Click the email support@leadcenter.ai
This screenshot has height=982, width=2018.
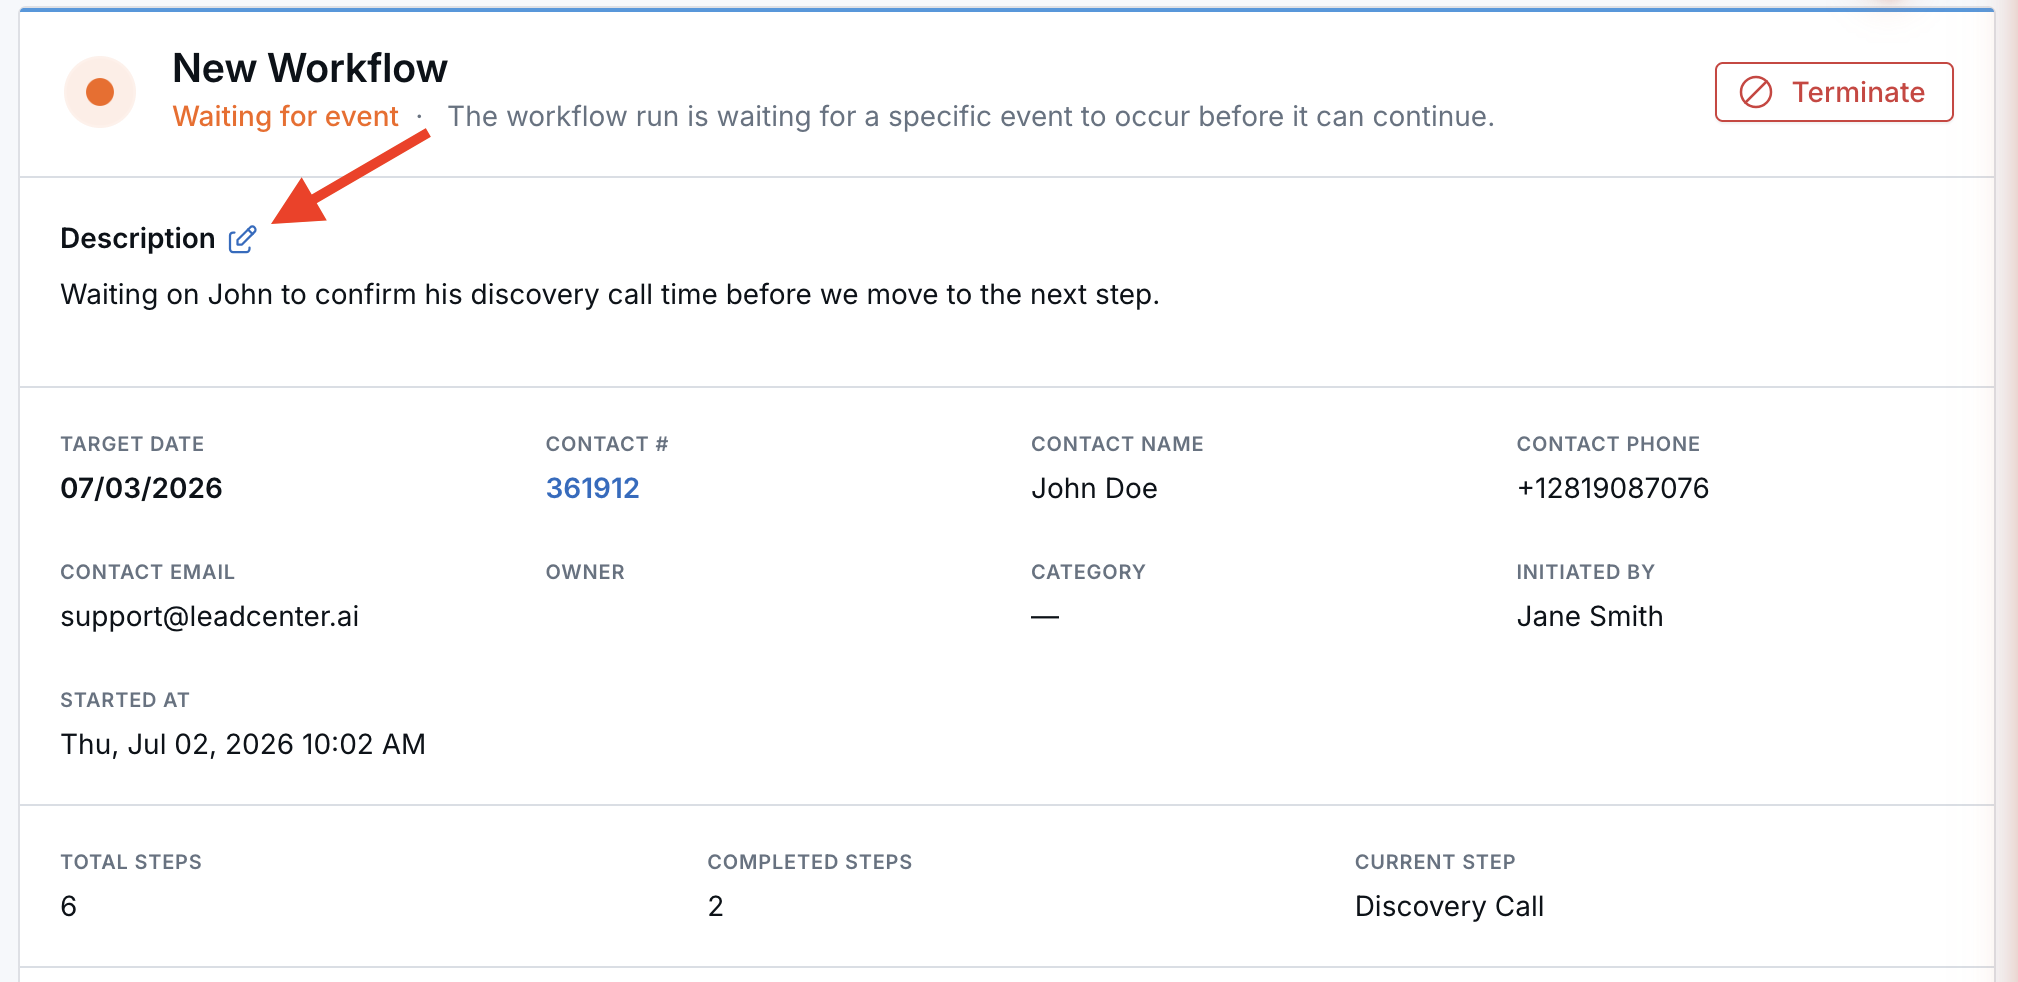[209, 616]
